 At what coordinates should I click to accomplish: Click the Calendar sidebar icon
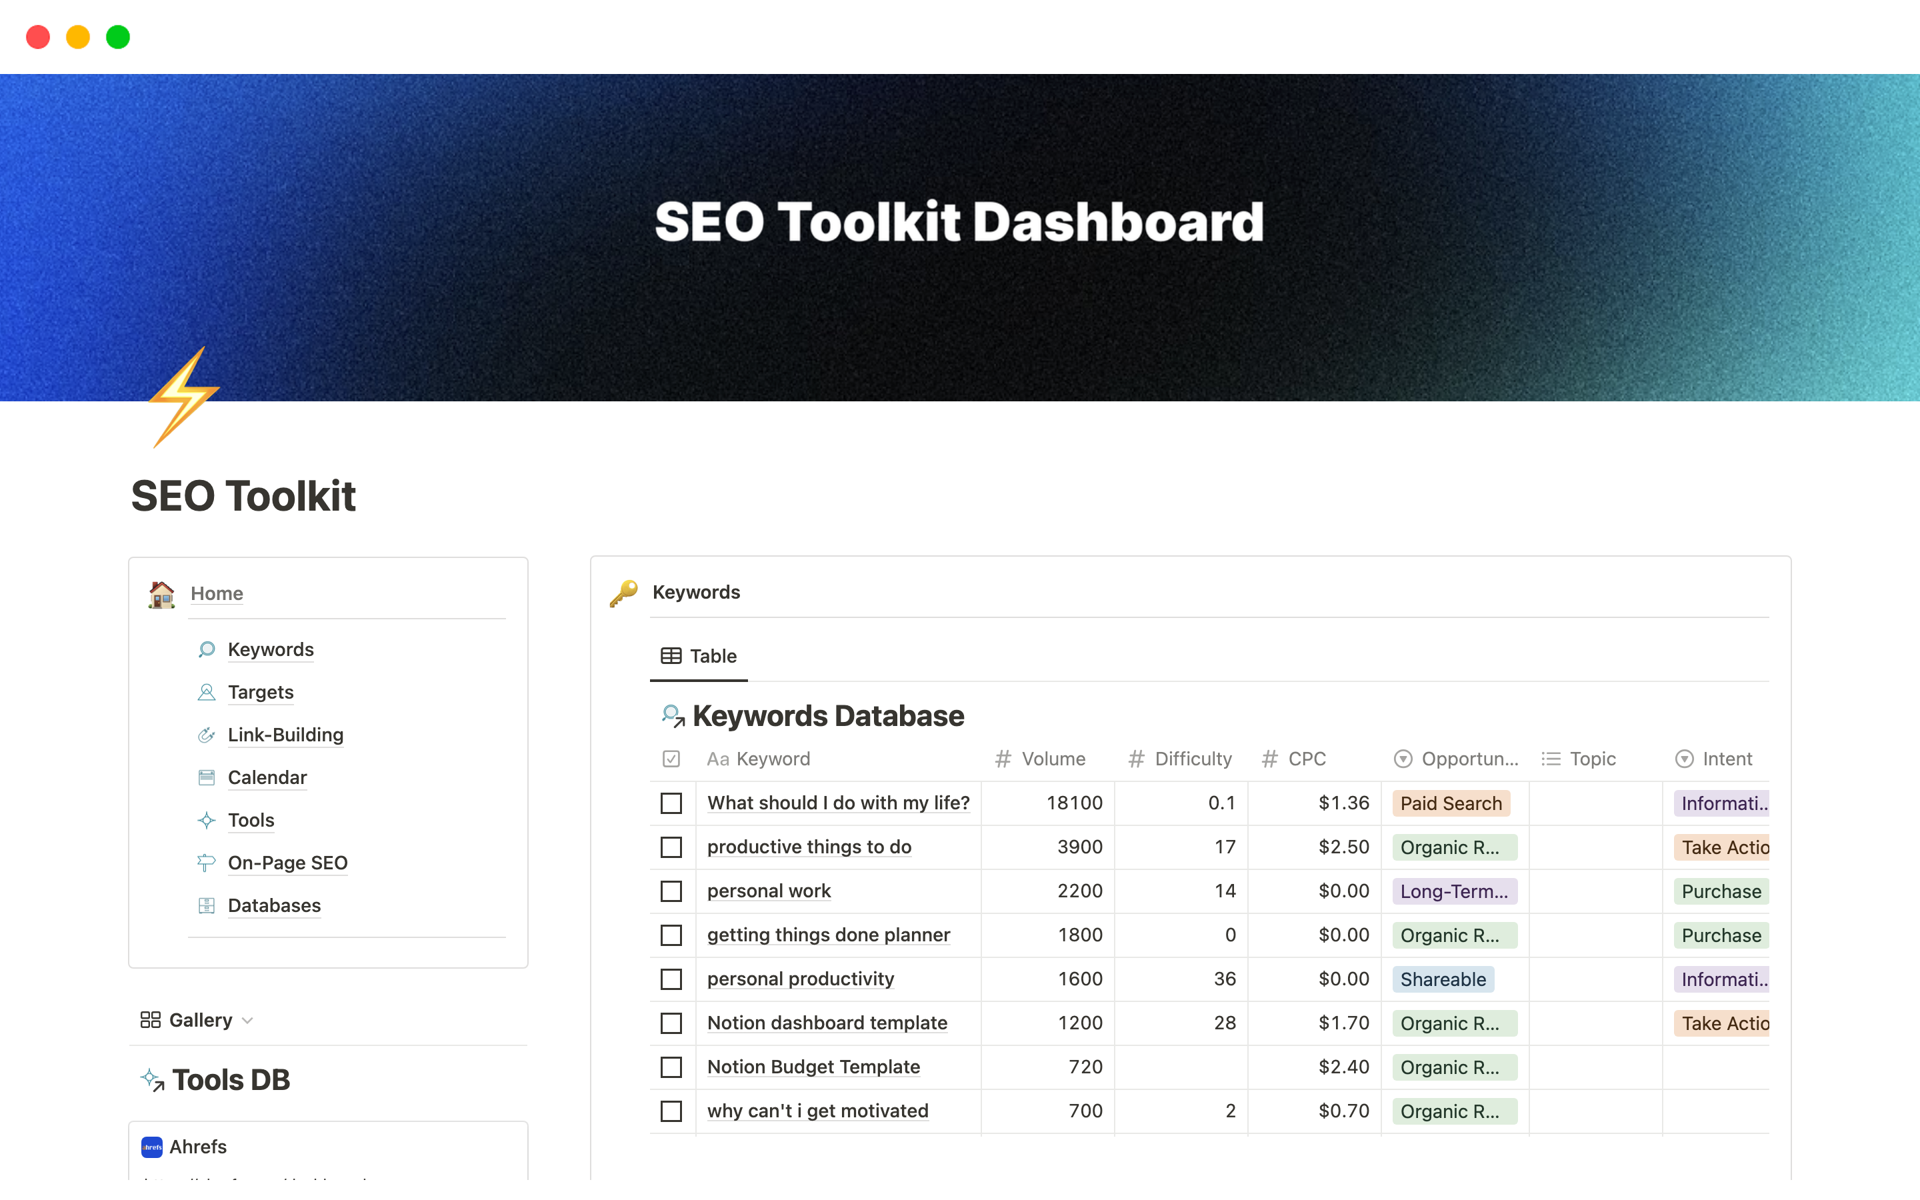tap(207, 777)
